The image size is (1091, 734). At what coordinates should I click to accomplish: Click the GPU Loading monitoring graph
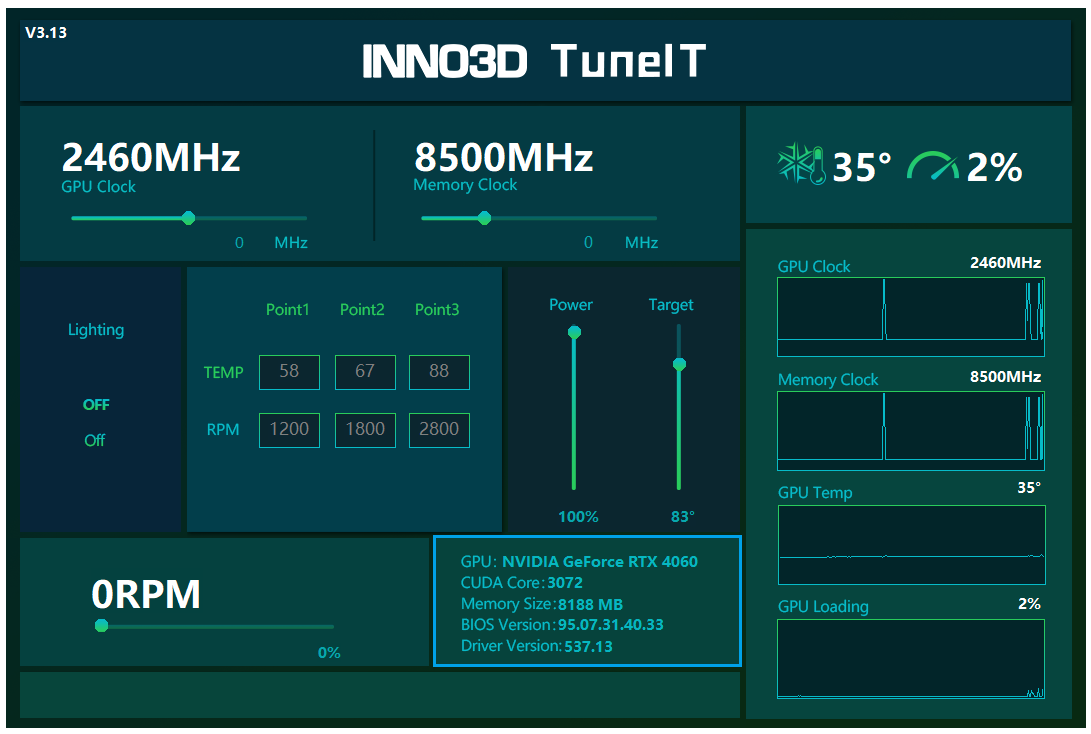coord(911,659)
